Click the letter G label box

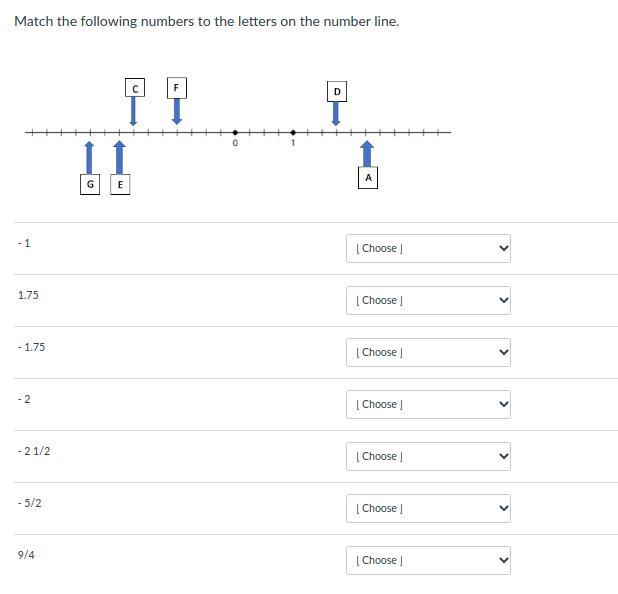pos(90,184)
